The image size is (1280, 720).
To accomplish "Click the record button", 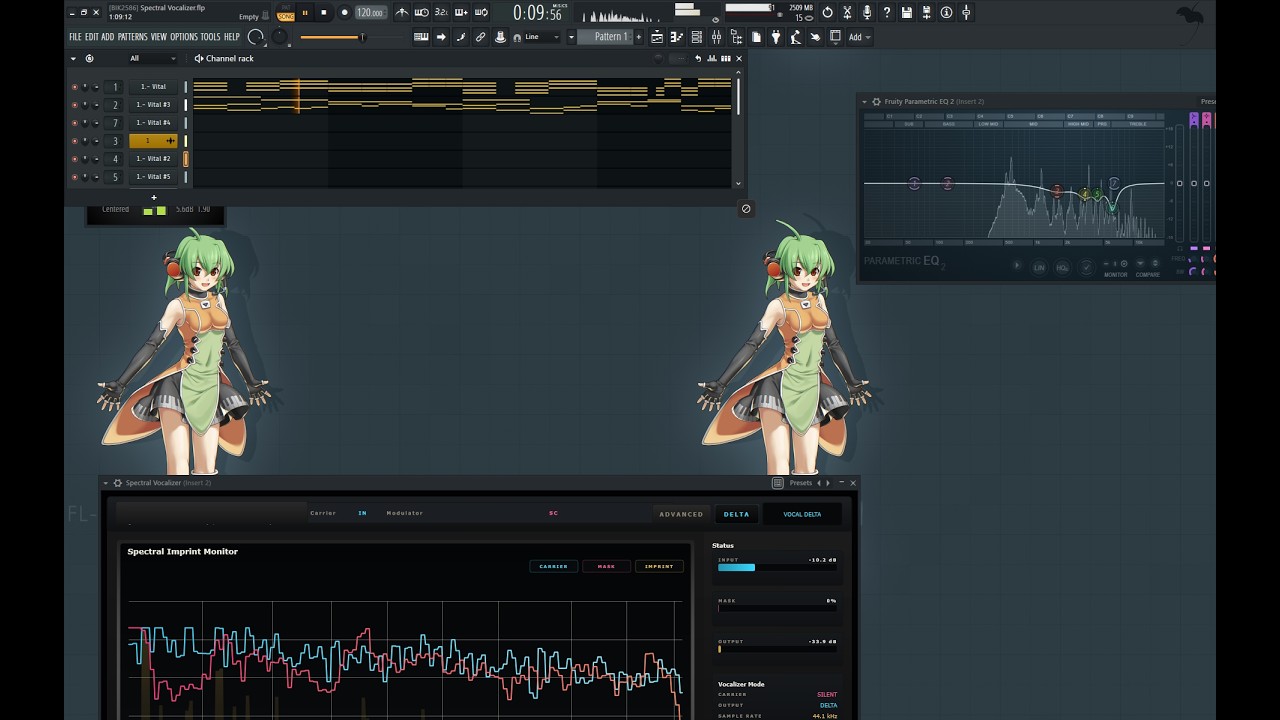I will pyautogui.click(x=344, y=13).
